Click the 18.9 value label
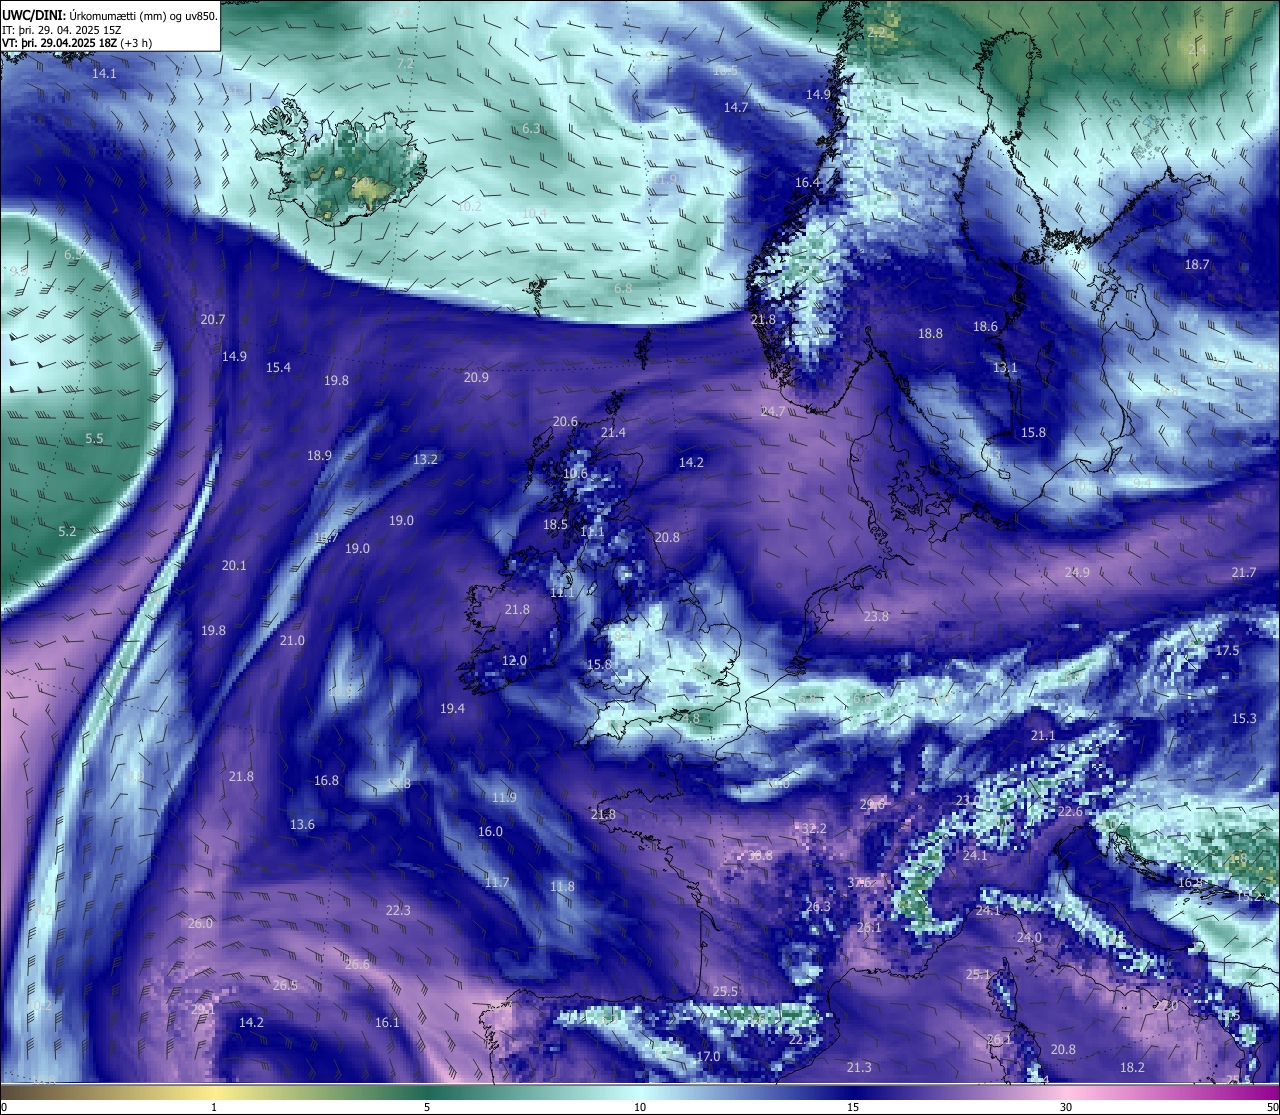 pos(319,456)
